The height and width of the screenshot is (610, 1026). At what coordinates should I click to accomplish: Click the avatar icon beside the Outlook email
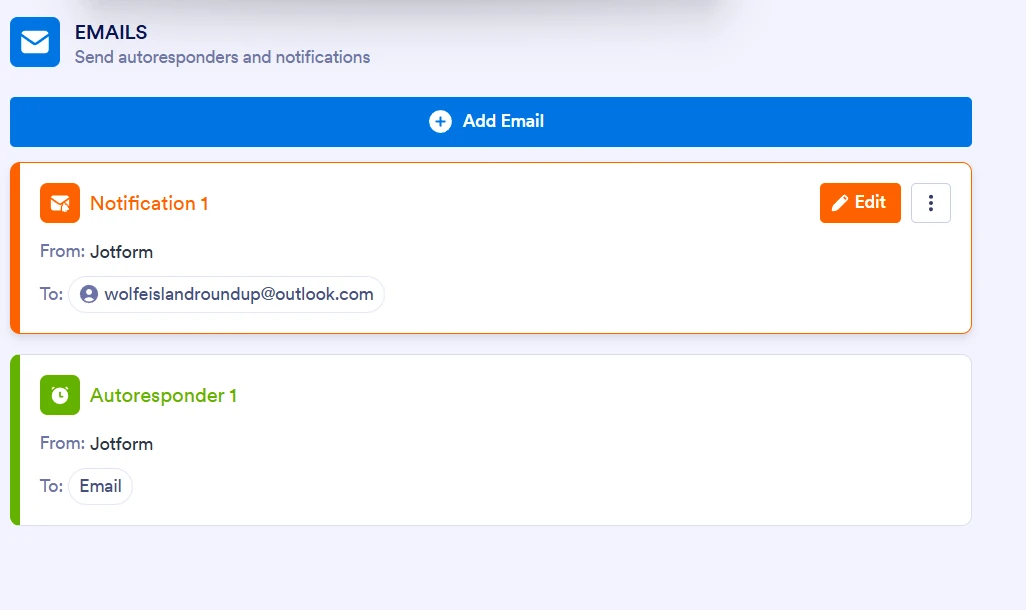pos(92,294)
